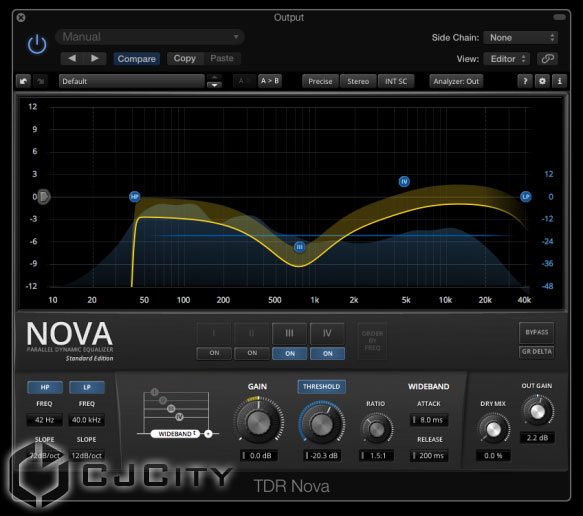Click the A slot button
Image resolution: width=583 pixels, height=516 pixels.
click(244, 81)
